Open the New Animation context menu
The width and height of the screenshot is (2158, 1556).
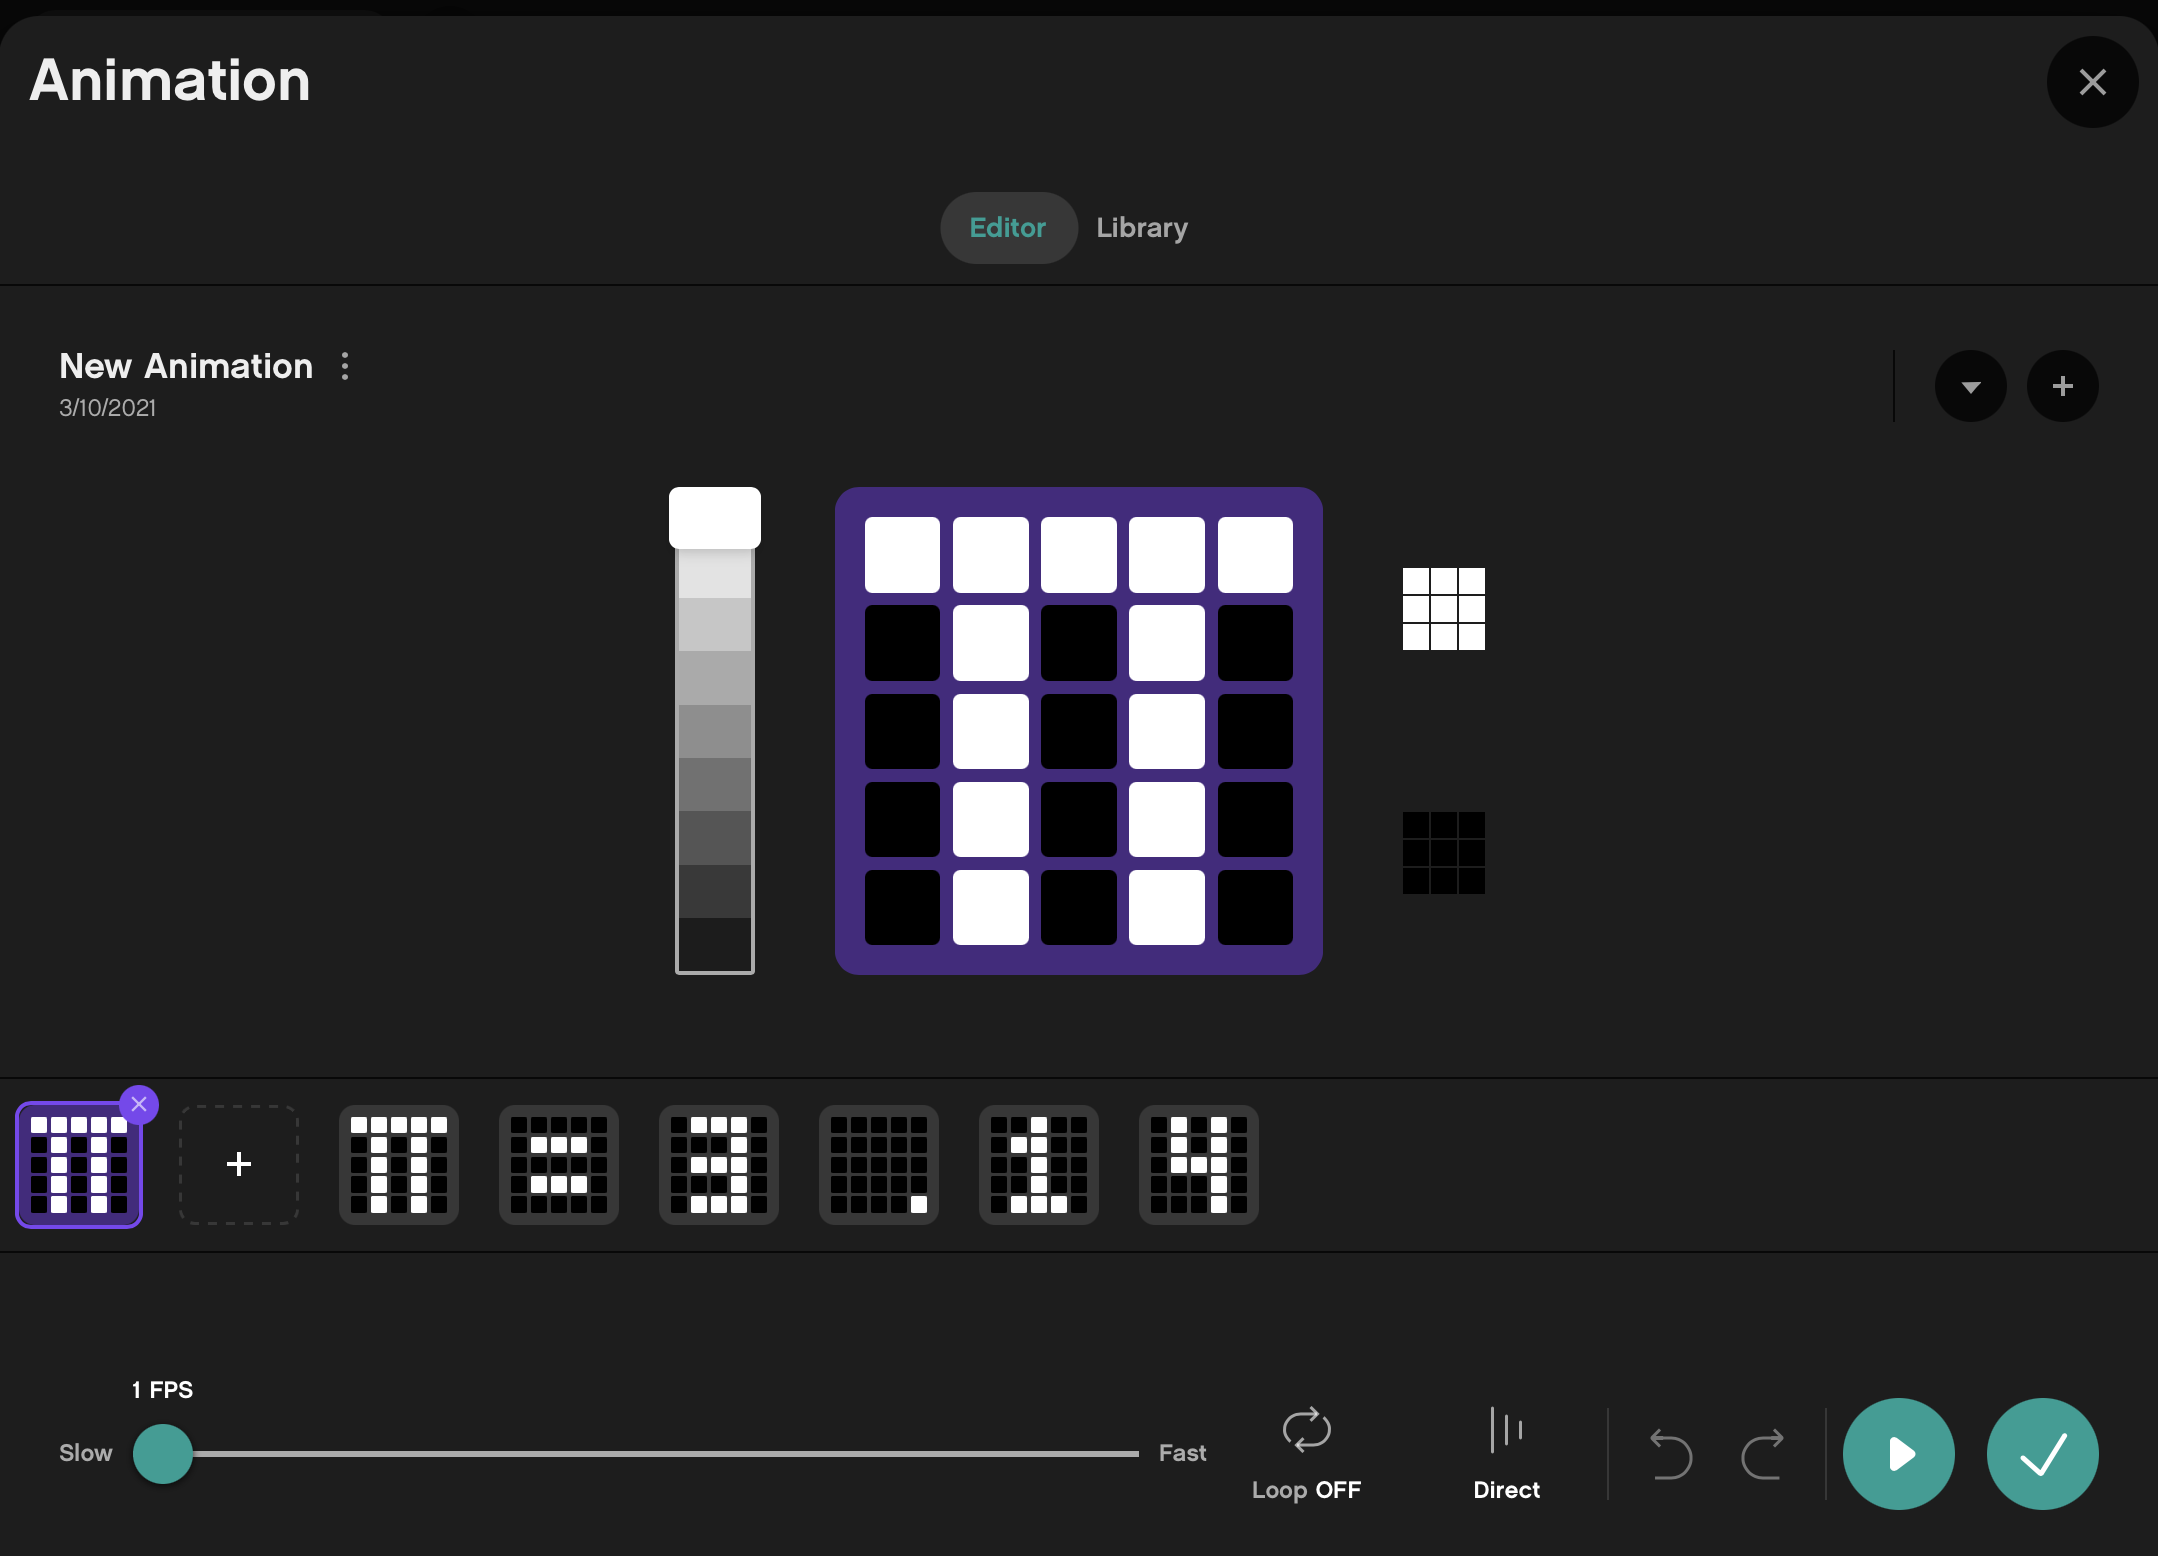[345, 365]
